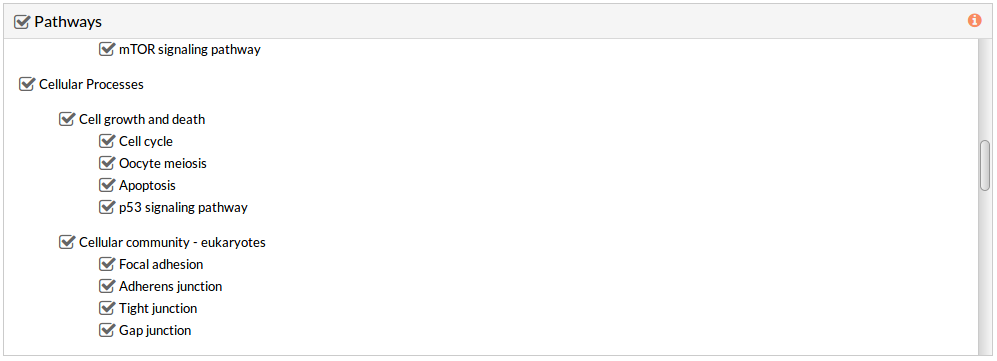
Task: Uncheck the Gap junction pathway
Action: [107, 330]
